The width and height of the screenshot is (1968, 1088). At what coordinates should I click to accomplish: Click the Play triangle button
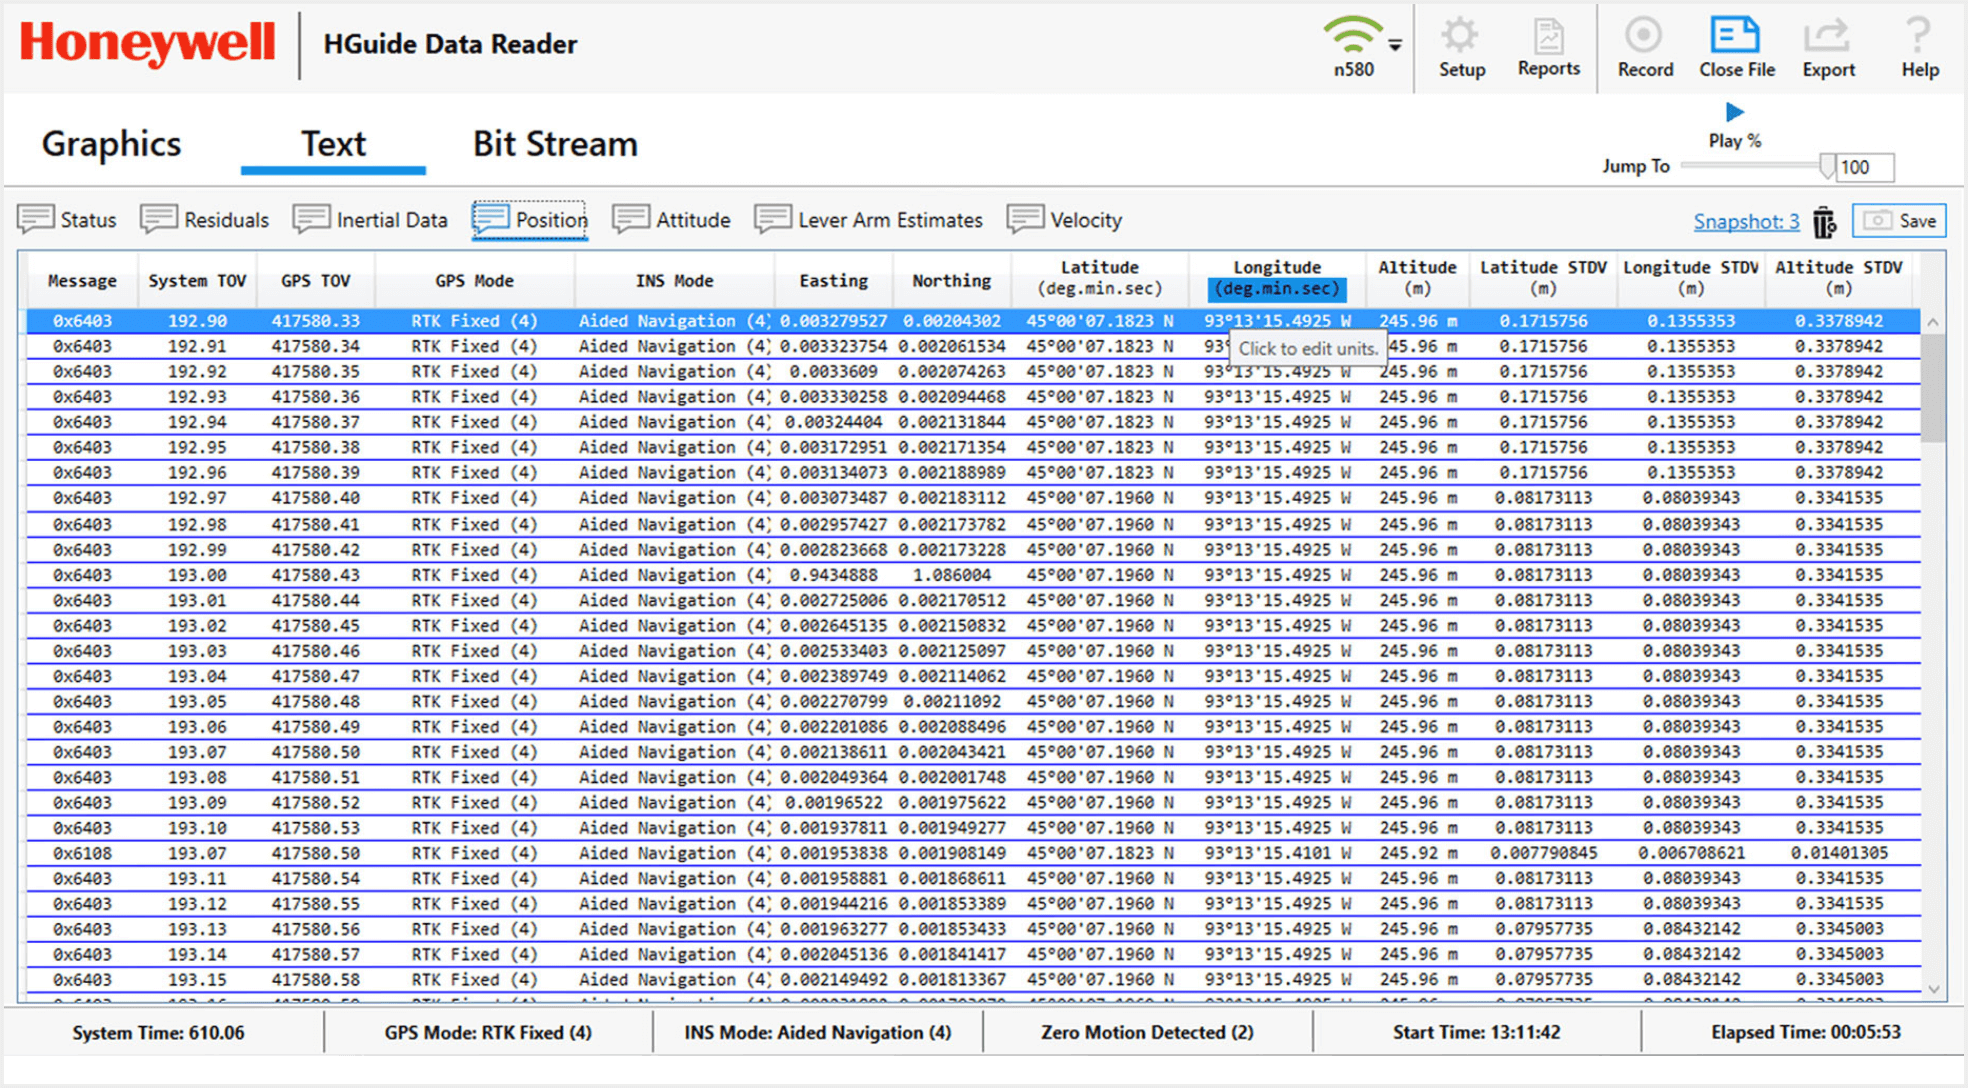coord(1735,112)
